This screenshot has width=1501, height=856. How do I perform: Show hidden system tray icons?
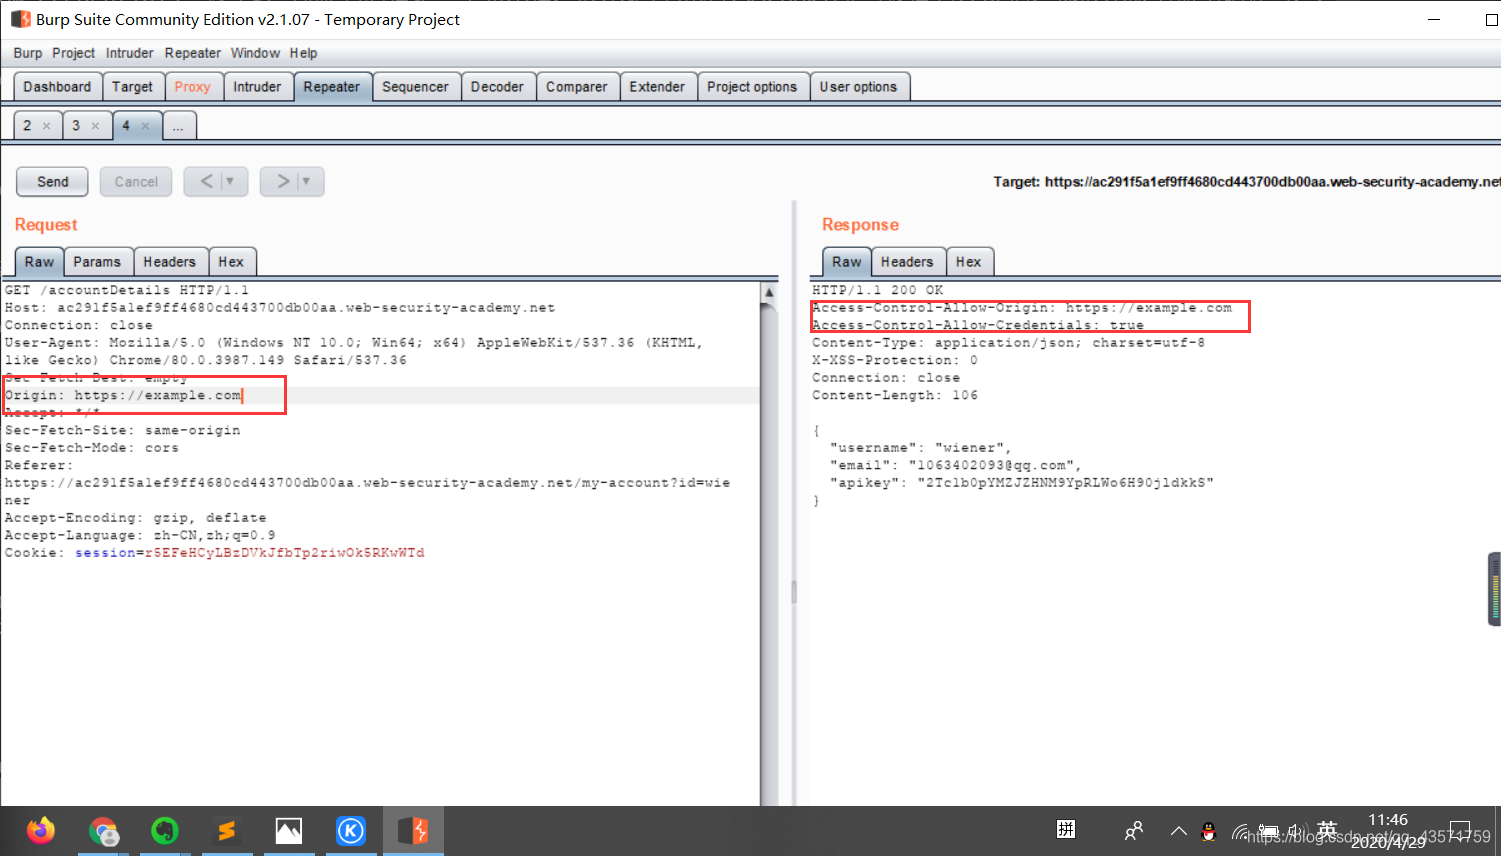1179,831
